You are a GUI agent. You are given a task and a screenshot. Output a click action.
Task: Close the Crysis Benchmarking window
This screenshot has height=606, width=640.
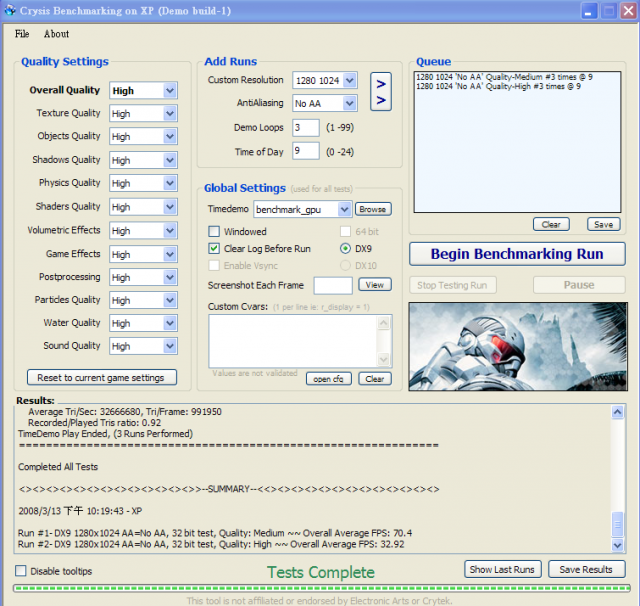pyautogui.click(x=628, y=11)
